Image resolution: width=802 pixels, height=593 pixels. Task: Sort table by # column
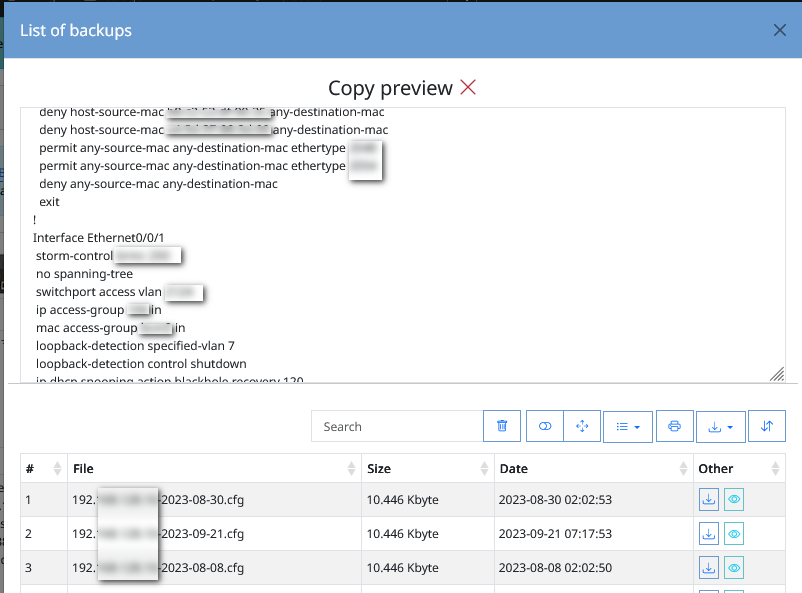pyautogui.click(x=44, y=468)
